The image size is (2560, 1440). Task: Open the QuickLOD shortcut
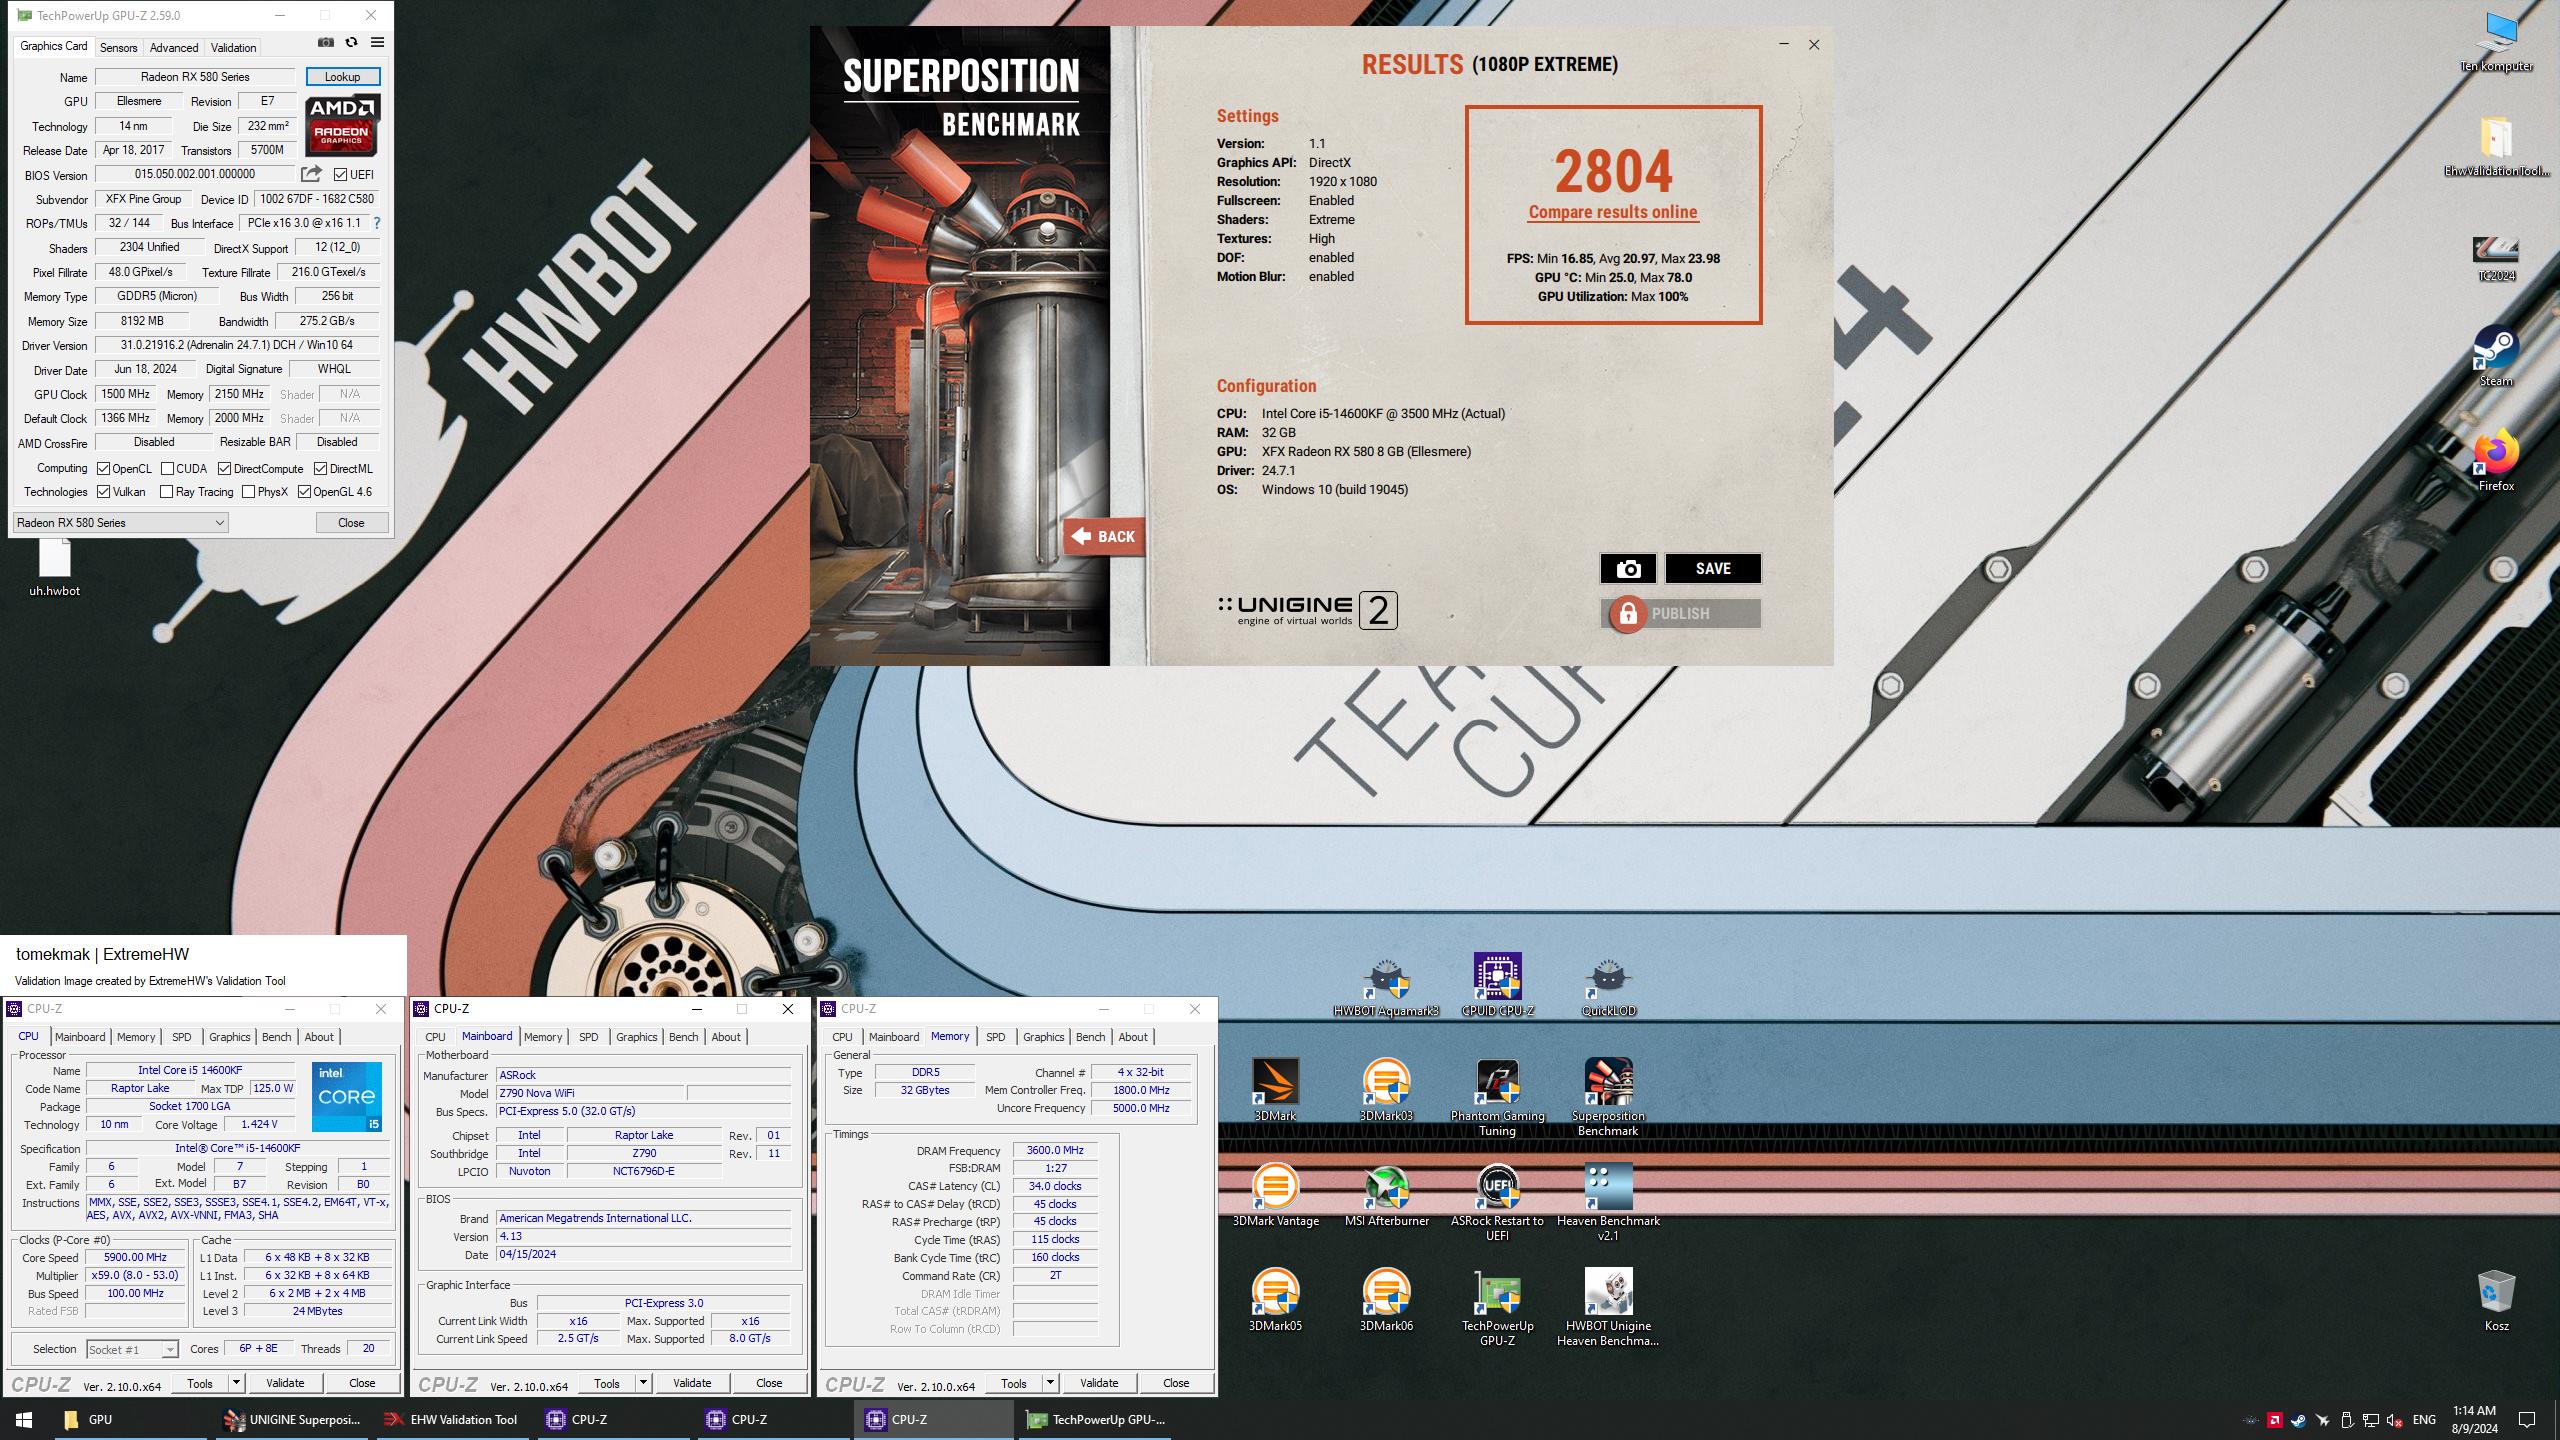pyautogui.click(x=1608, y=986)
